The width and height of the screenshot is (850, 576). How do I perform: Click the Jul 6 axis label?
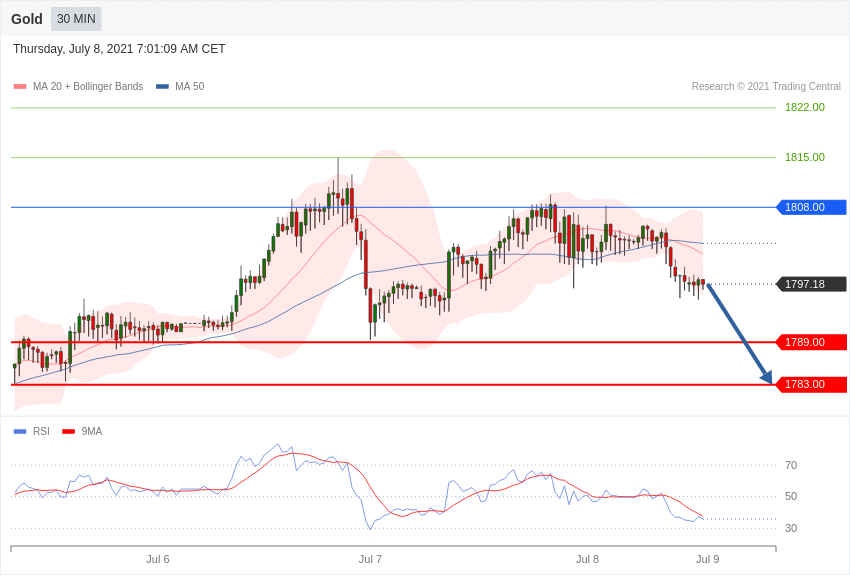tap(158, 559)
